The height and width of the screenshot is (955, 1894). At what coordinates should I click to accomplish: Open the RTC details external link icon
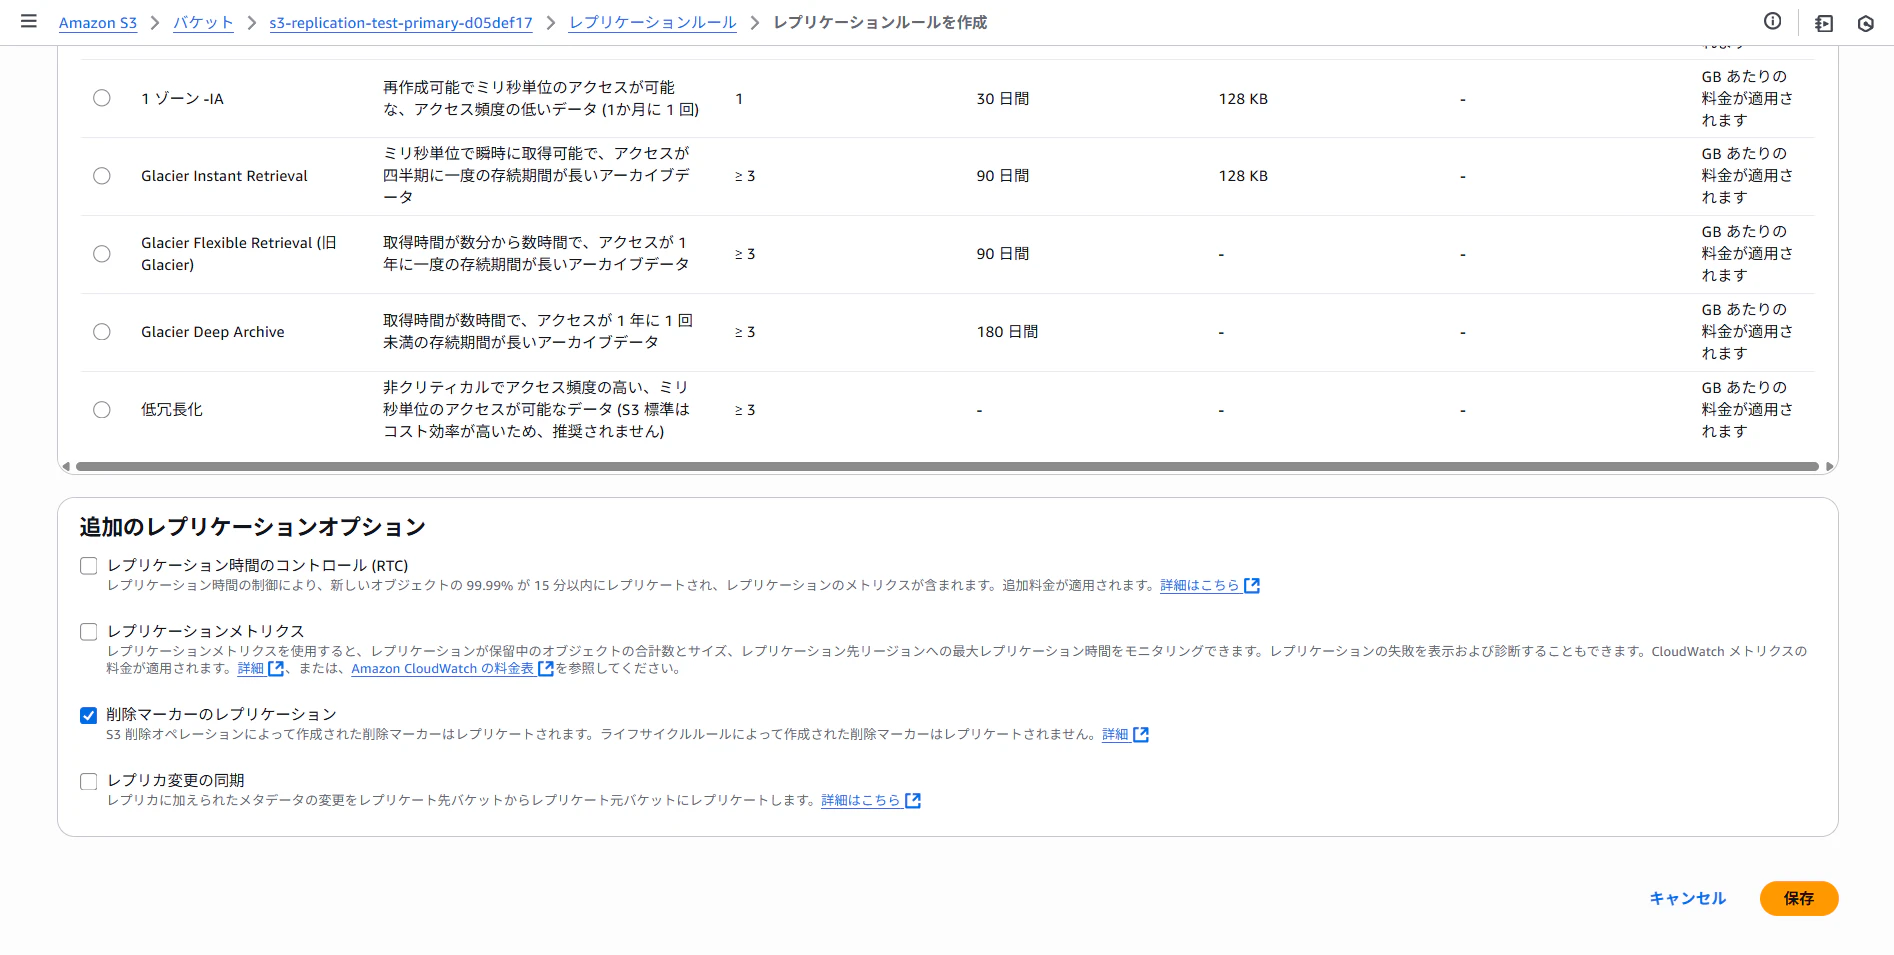[x=1252, y=585]
